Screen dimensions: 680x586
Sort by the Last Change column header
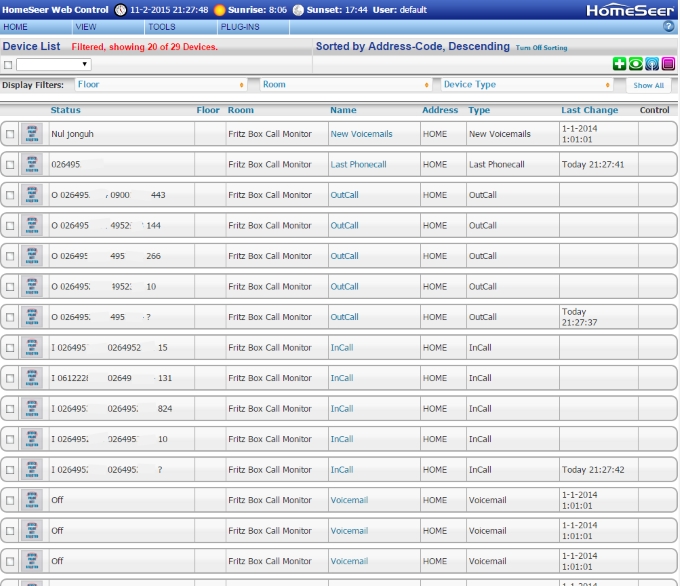coord(589,110)
